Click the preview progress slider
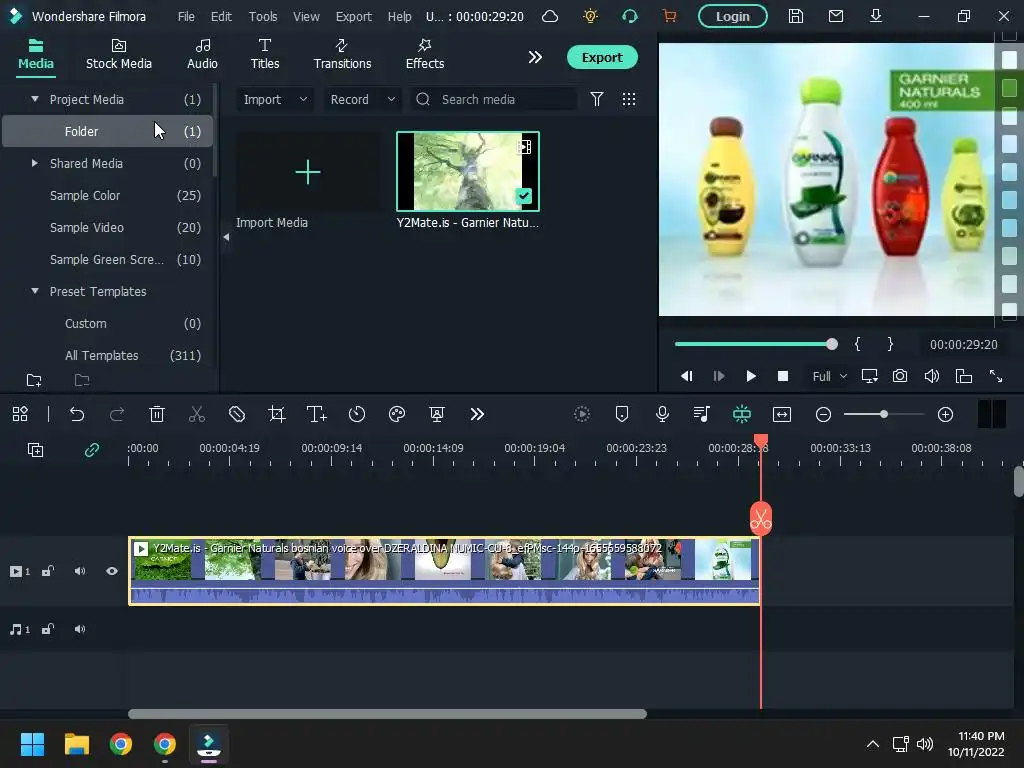 coord(756,344)
